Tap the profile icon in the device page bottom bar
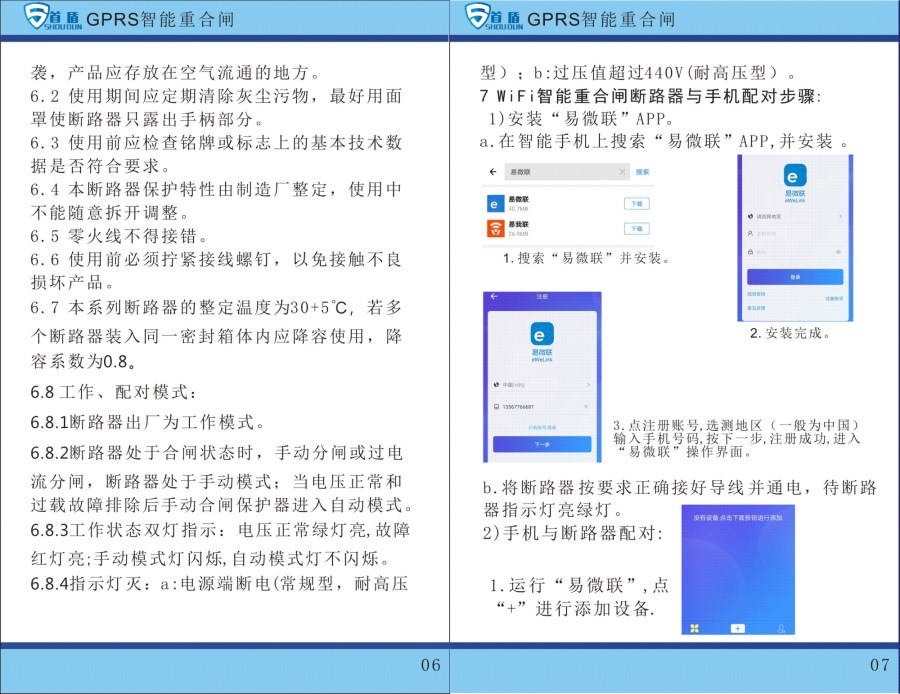Viewport: 900px width, 694px height. coord(781,629)
